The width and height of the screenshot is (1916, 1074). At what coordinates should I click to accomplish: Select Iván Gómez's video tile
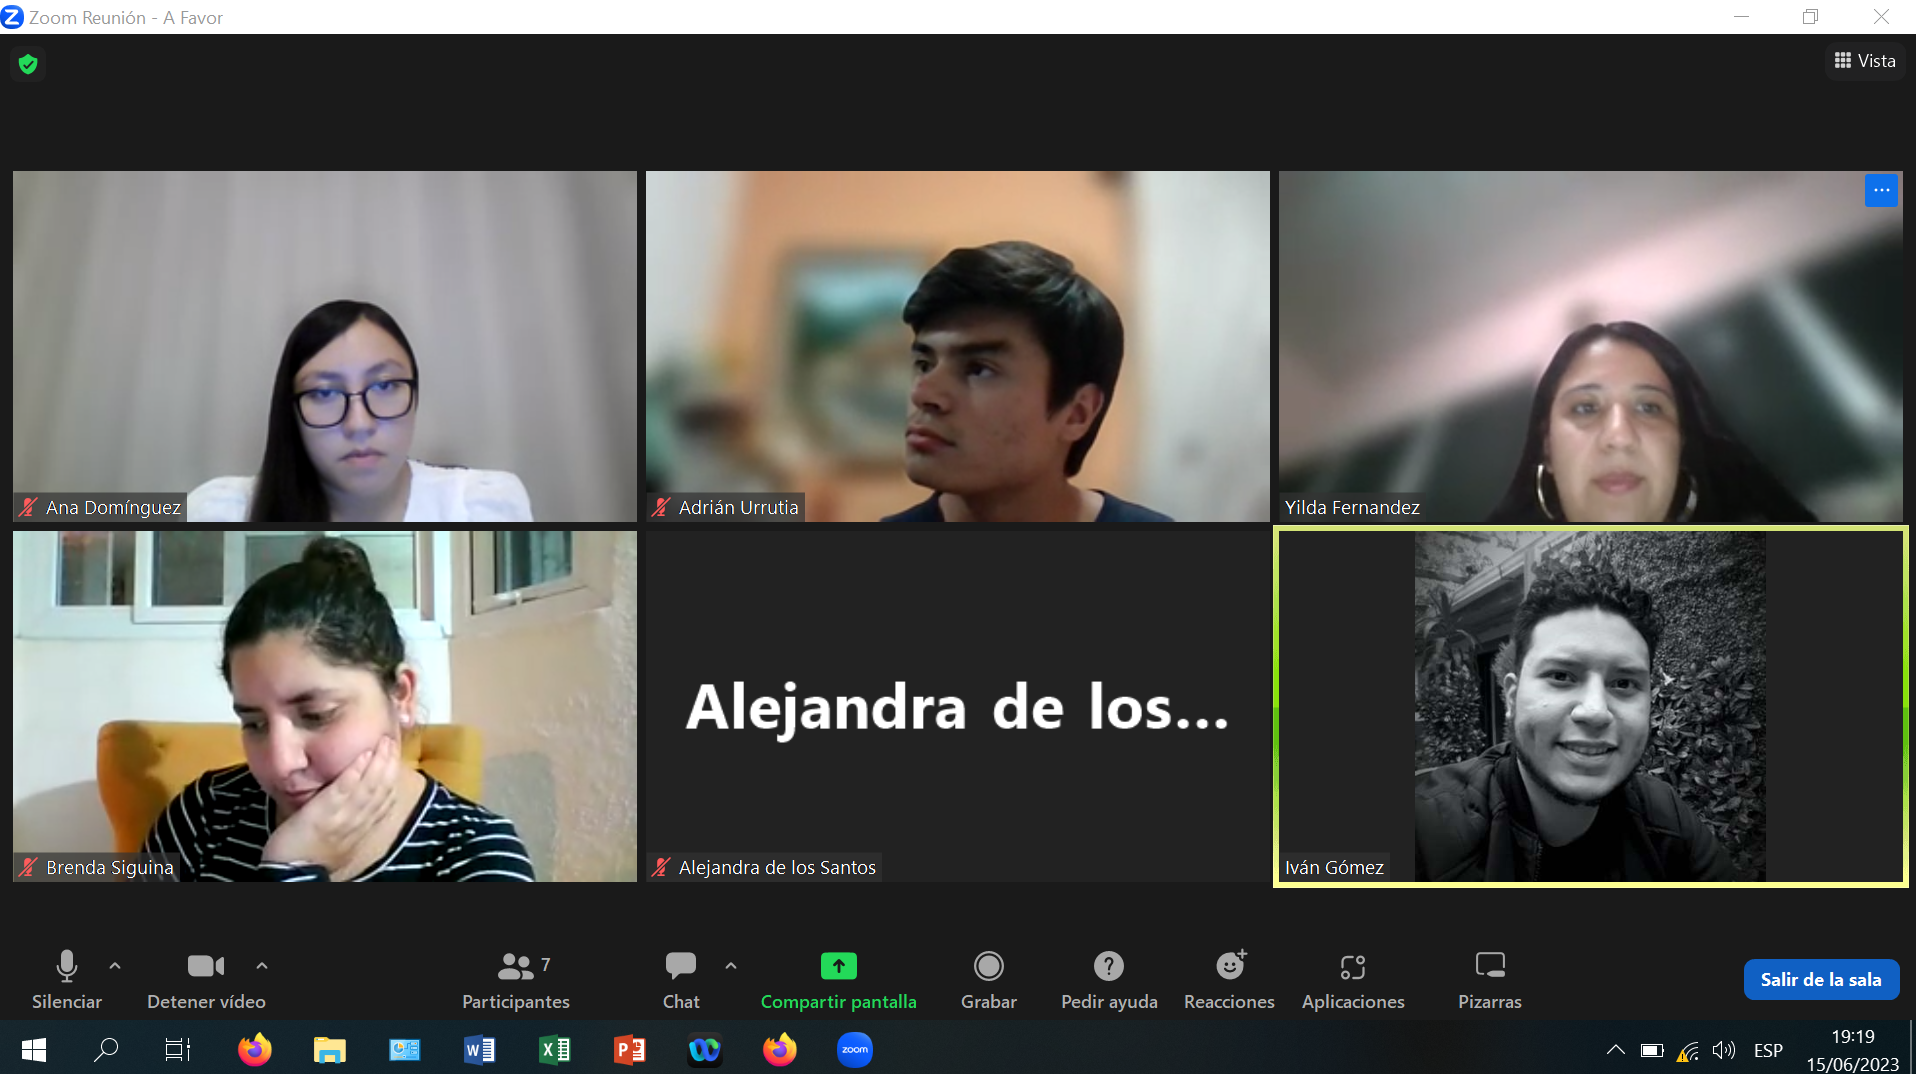[1590, 706]
